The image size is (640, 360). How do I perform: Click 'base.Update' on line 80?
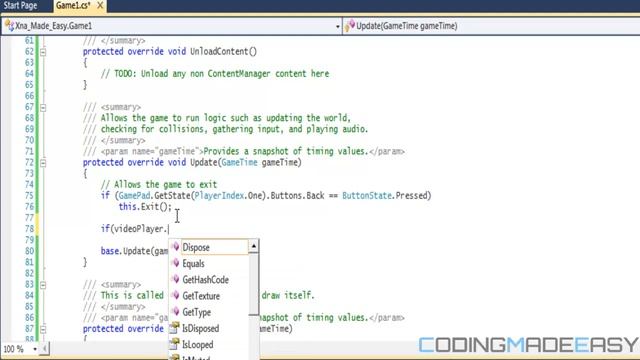pos(125,251)
